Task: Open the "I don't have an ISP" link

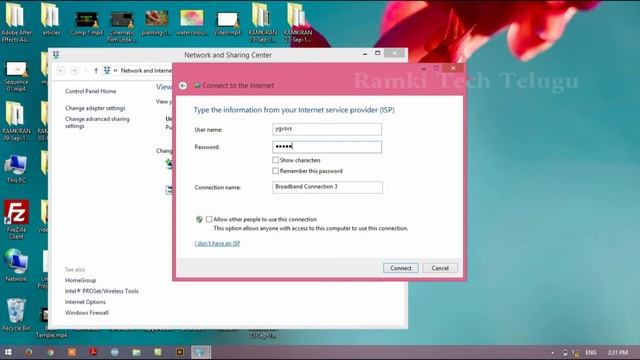Action: click(x=217, y=243)
